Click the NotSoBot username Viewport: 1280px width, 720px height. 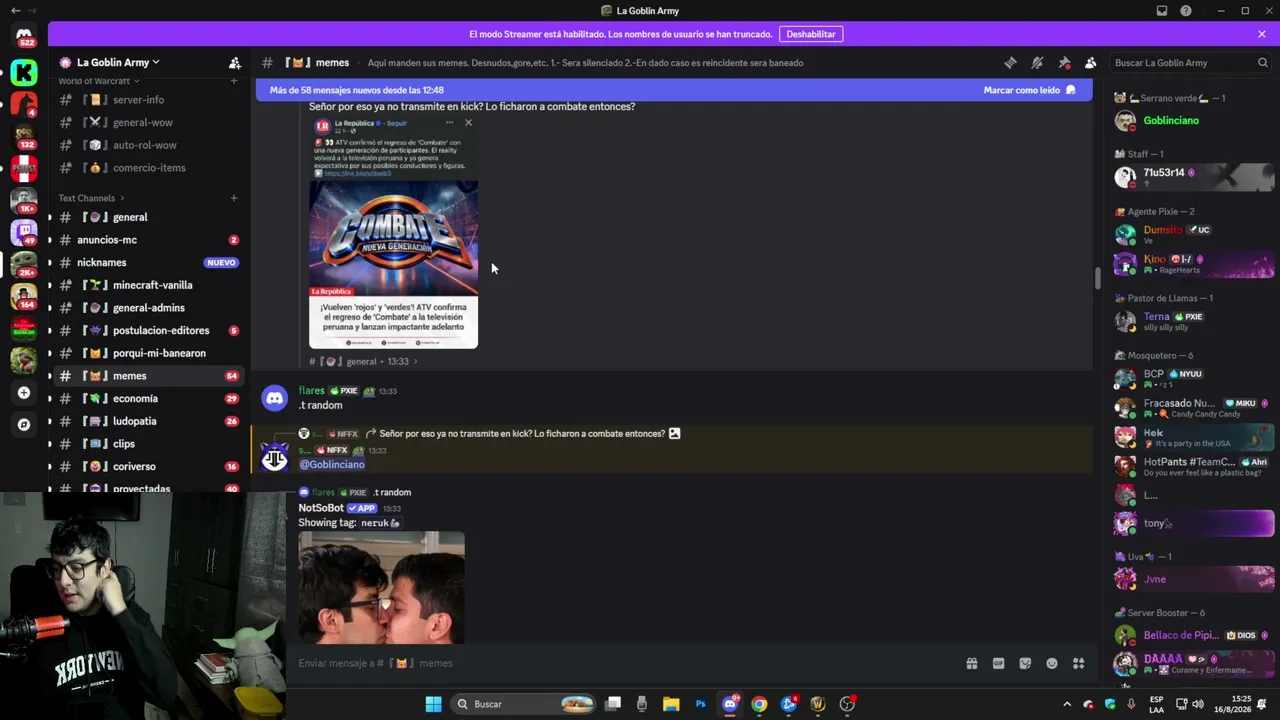click(x=321, y=508)
